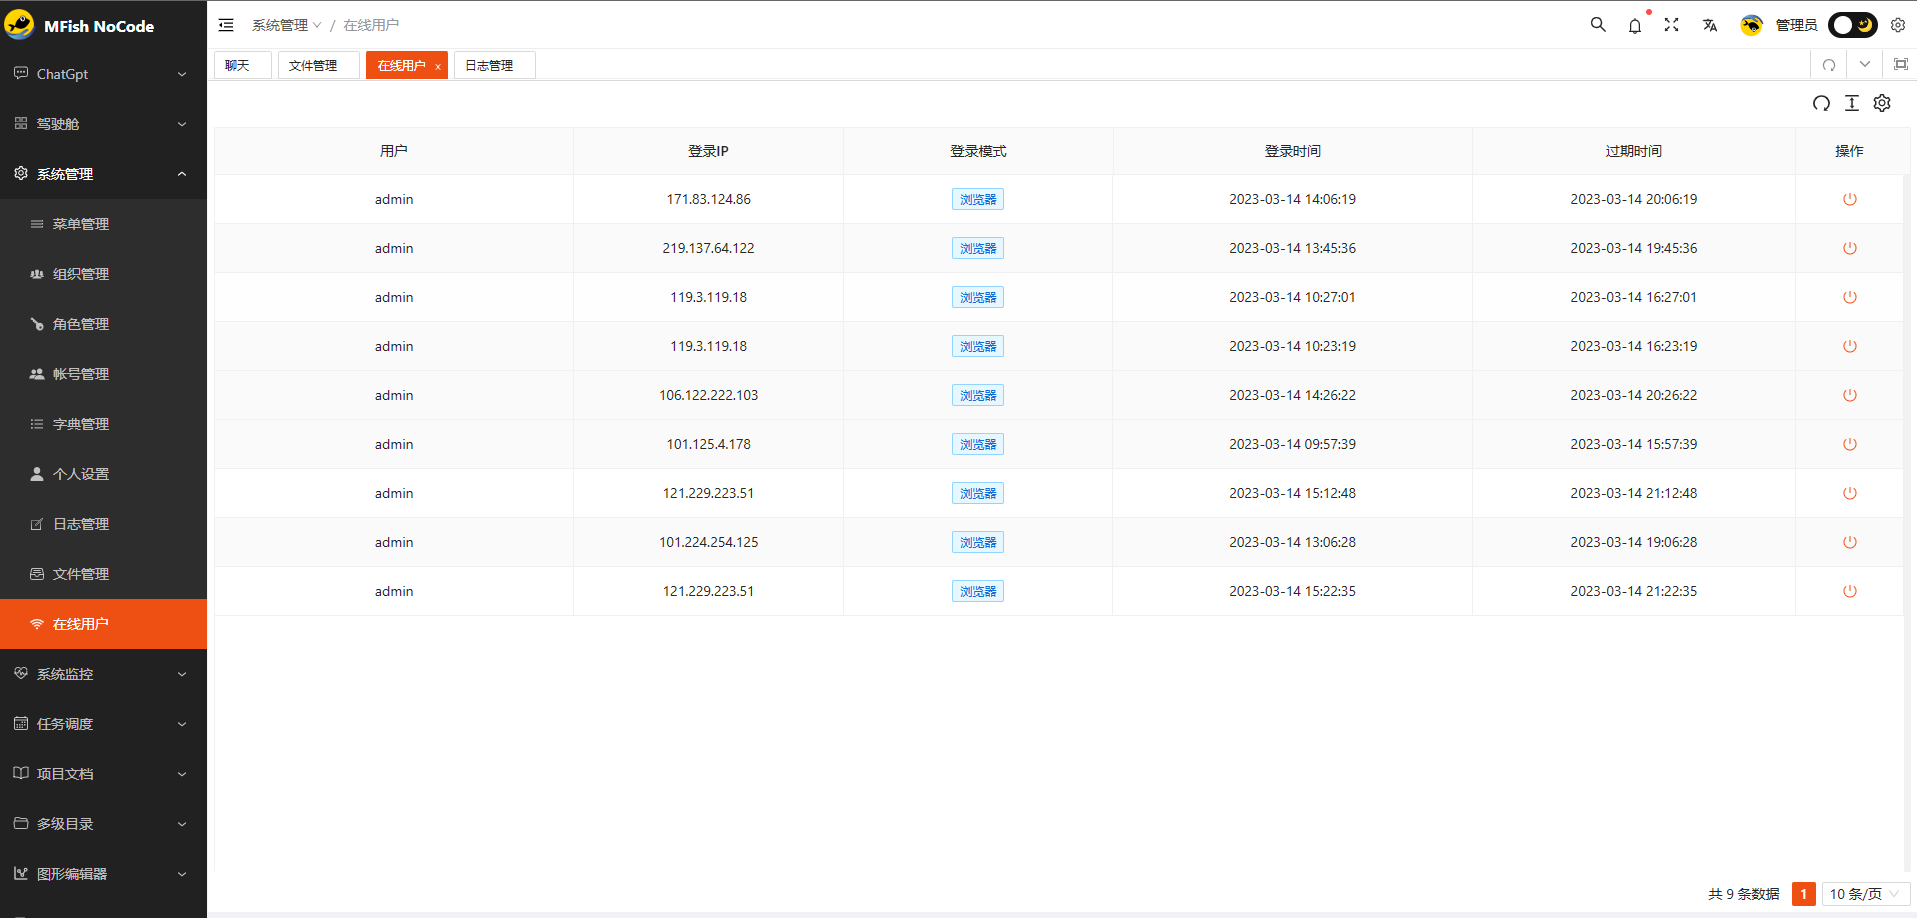Click the 浏览器 tag in 171.83.124.86 row
Screen dimensions: 1917x918
tap(978, 199)
